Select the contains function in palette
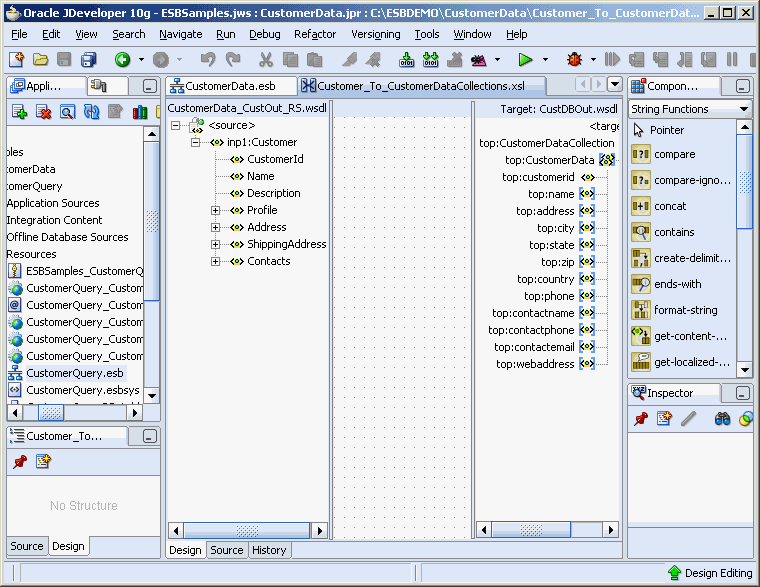The width and height of the screenshot is (760, 587). 674,232
